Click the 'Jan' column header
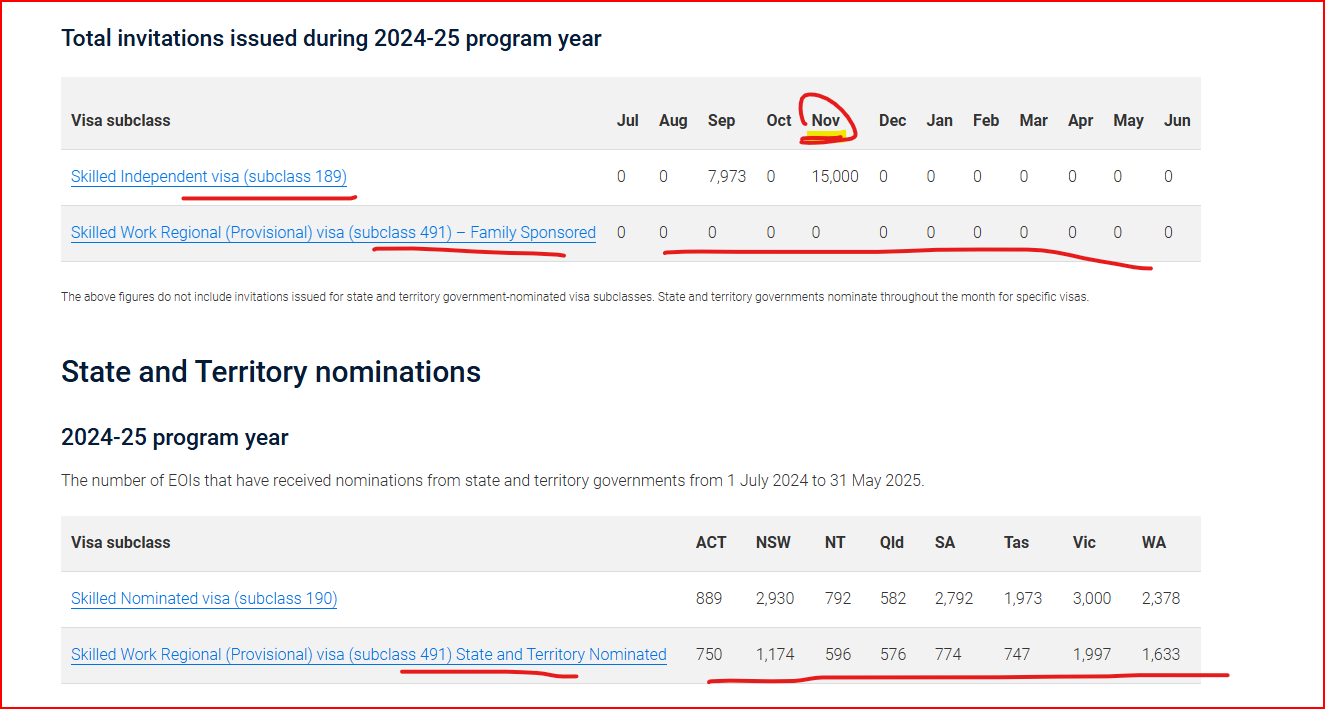 pyautogui.click(x=940, y=121)
